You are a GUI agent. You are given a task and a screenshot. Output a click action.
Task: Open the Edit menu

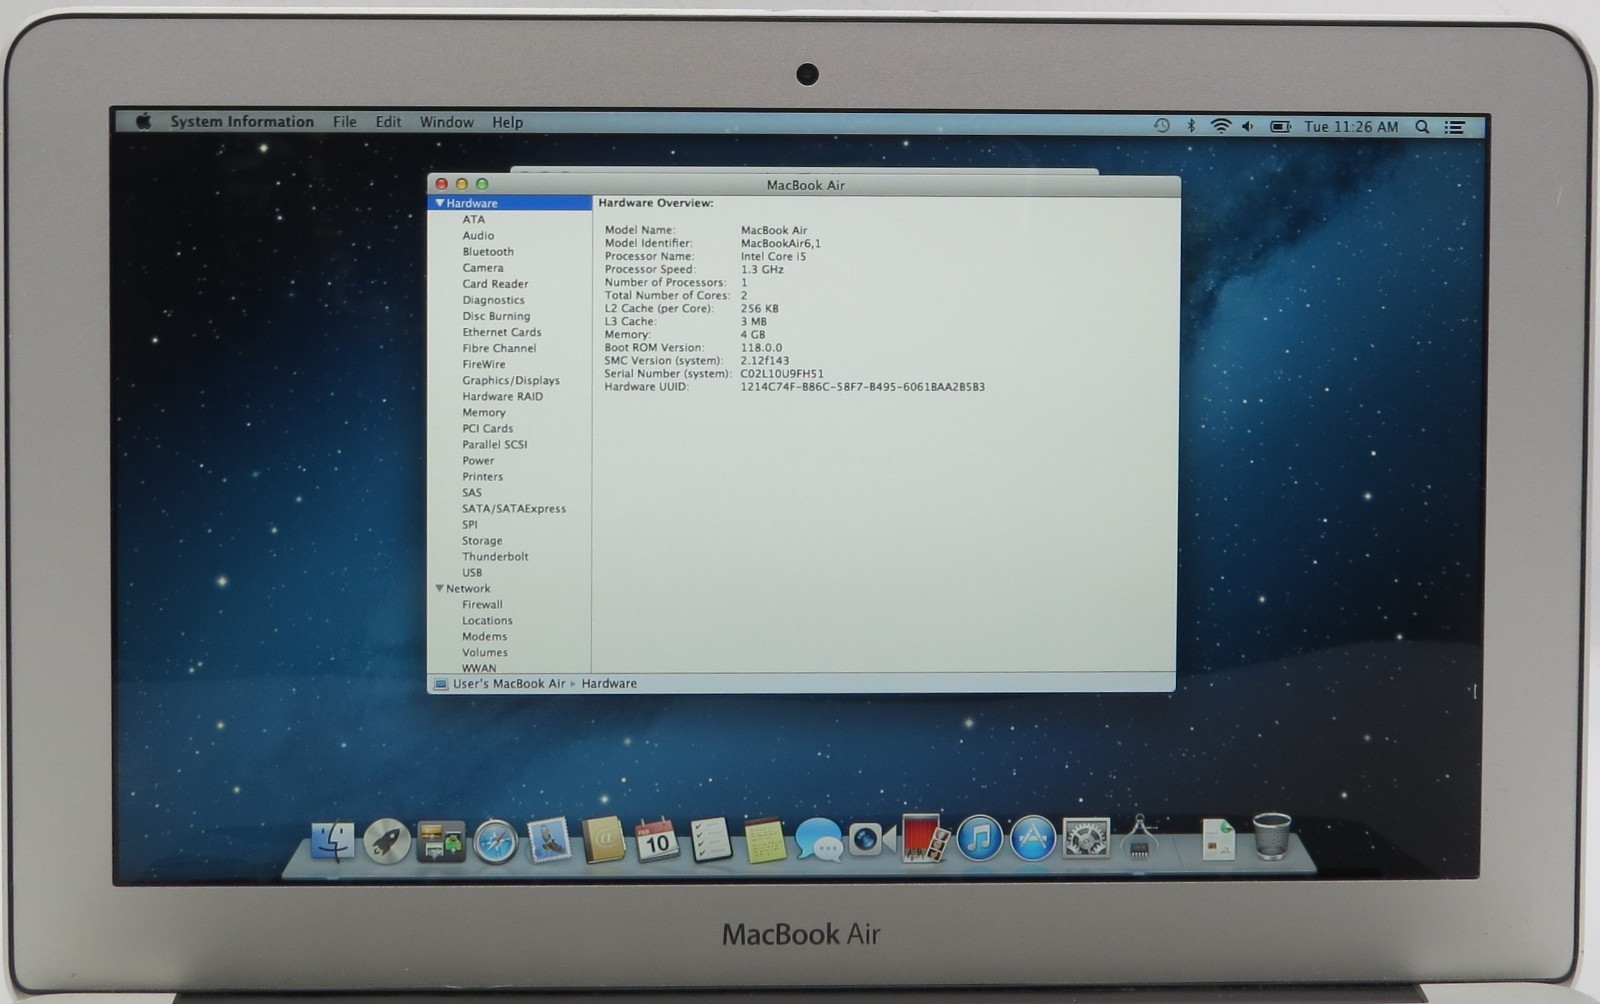[388, 122]
